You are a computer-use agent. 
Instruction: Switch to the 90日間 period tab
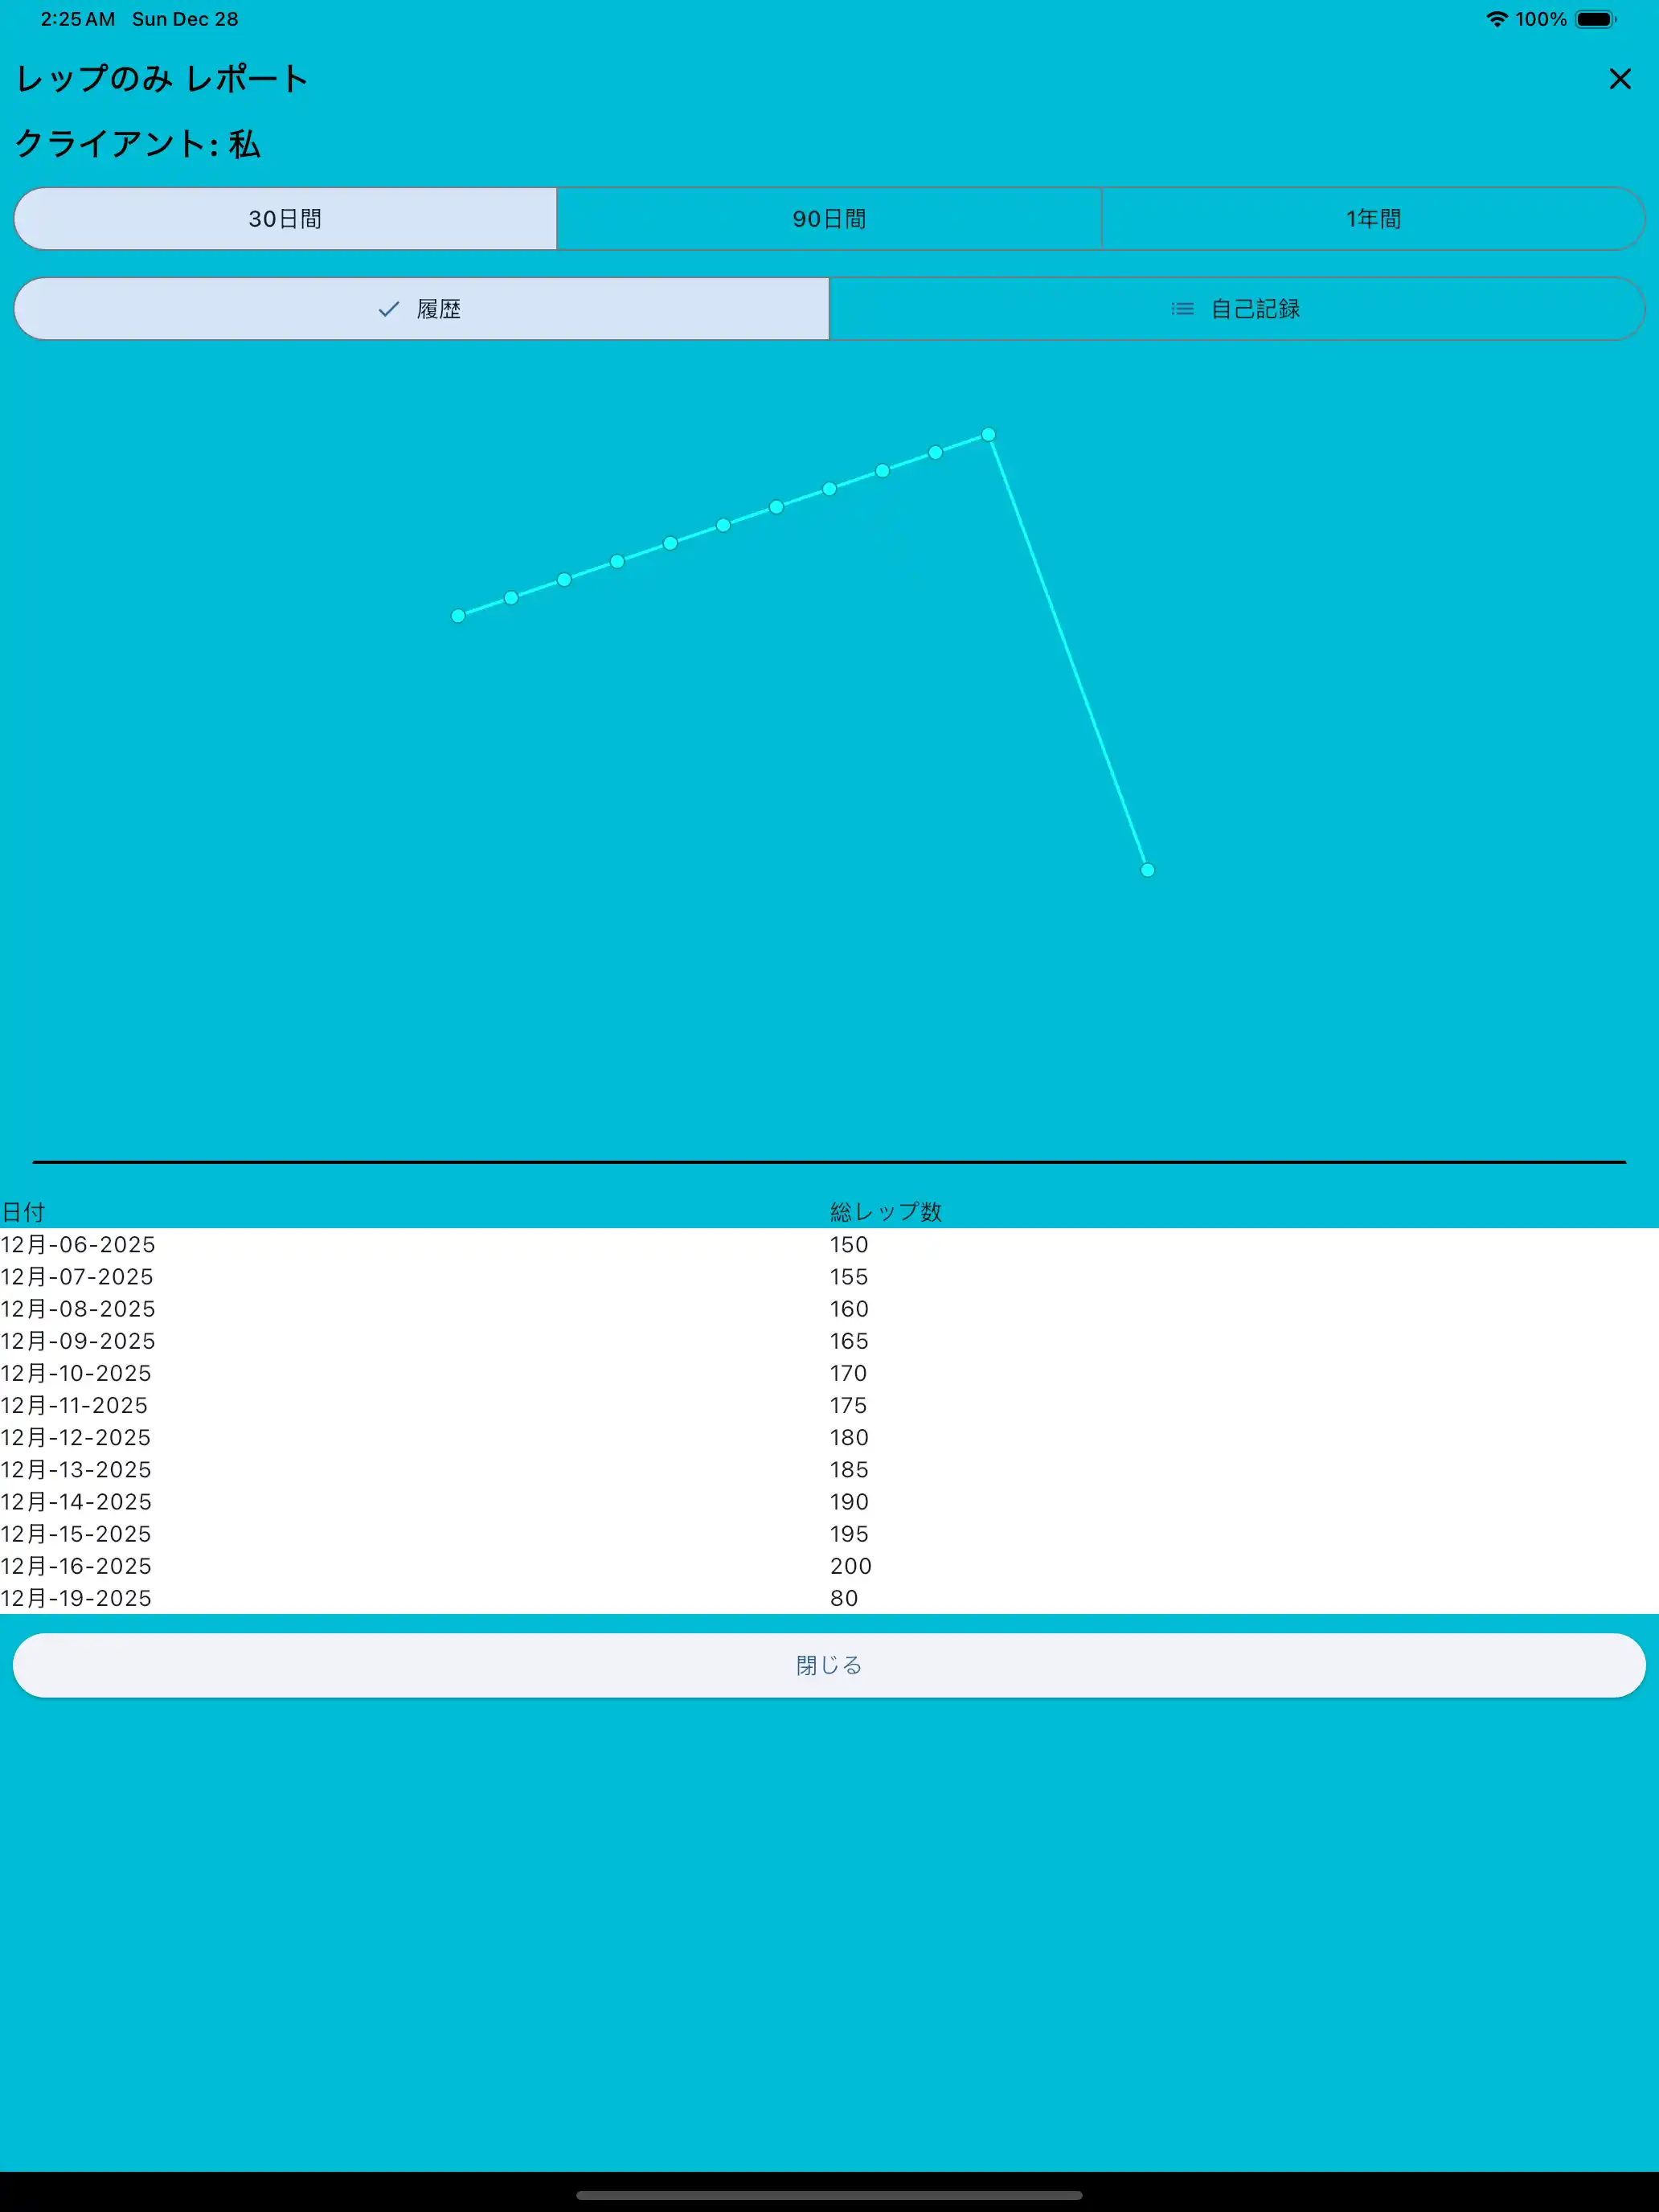click(829, 219)
